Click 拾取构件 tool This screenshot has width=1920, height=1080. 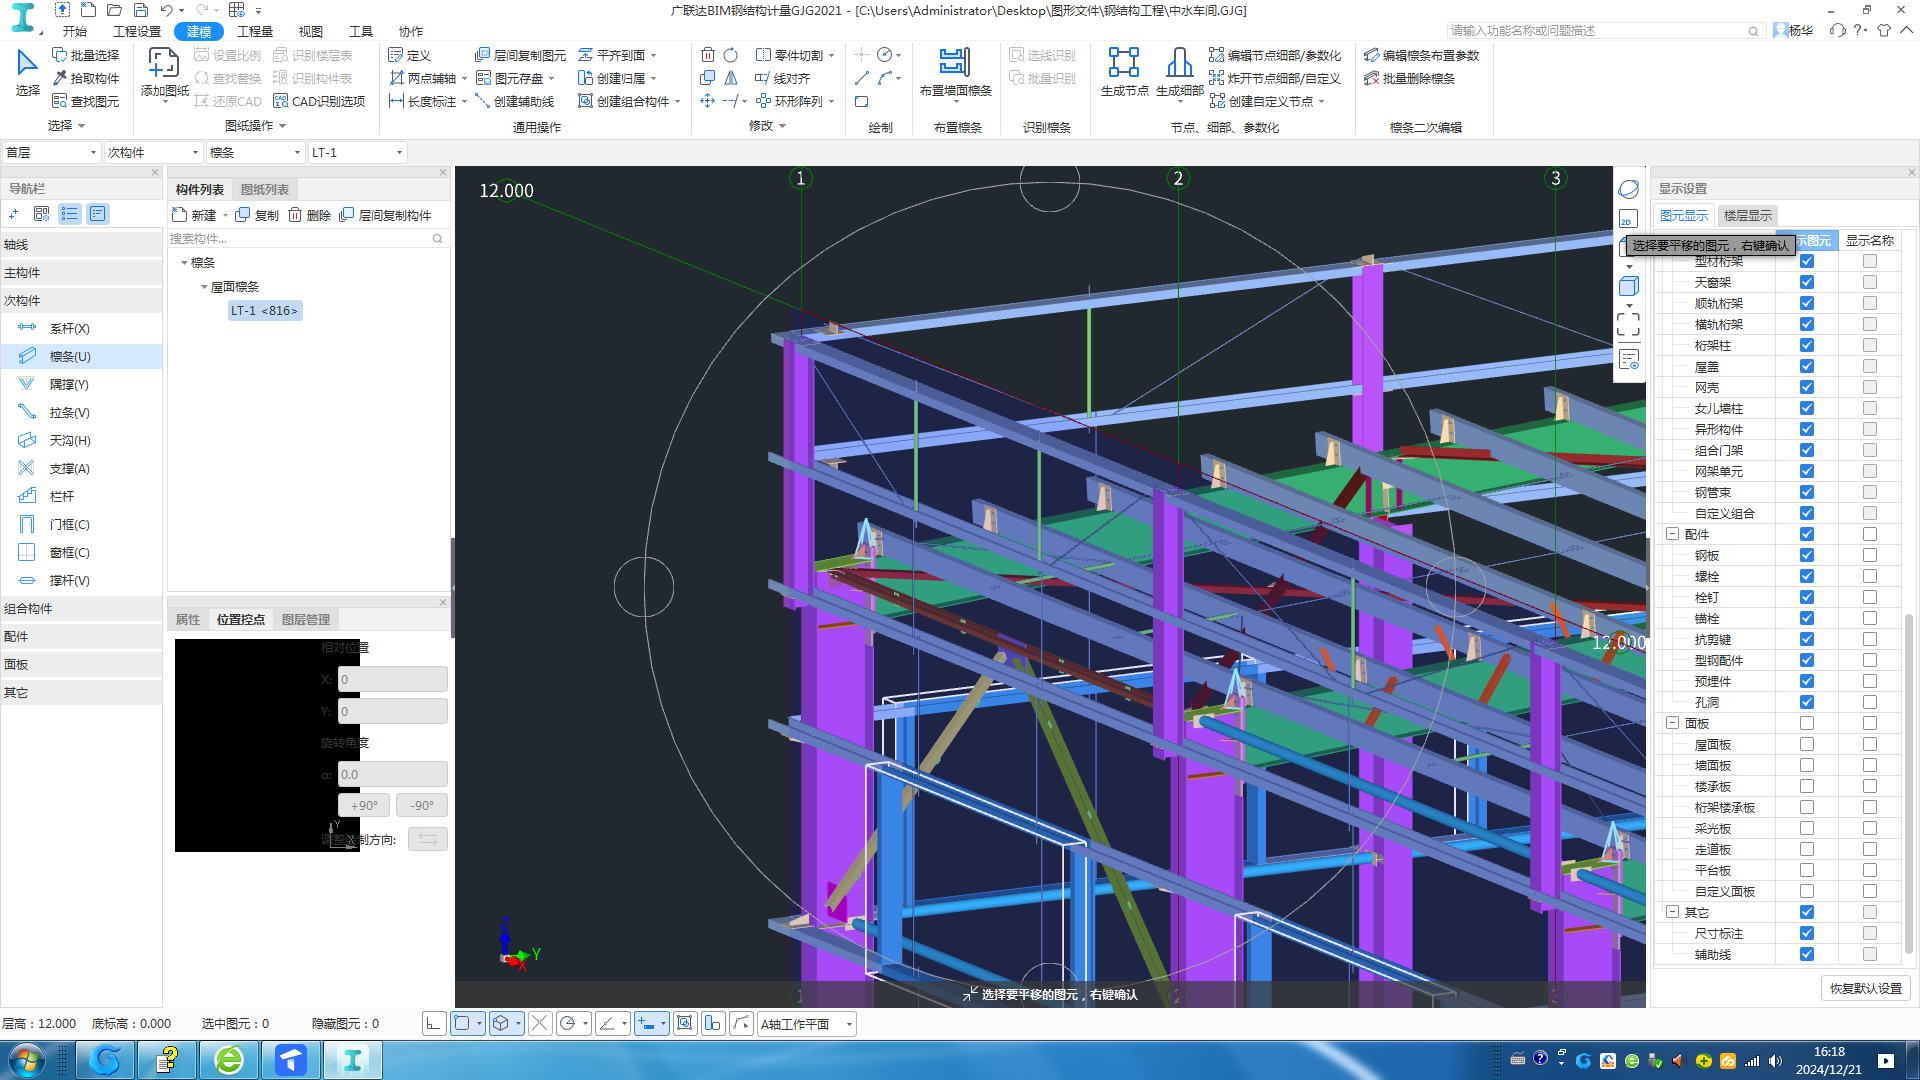(86, 78)
